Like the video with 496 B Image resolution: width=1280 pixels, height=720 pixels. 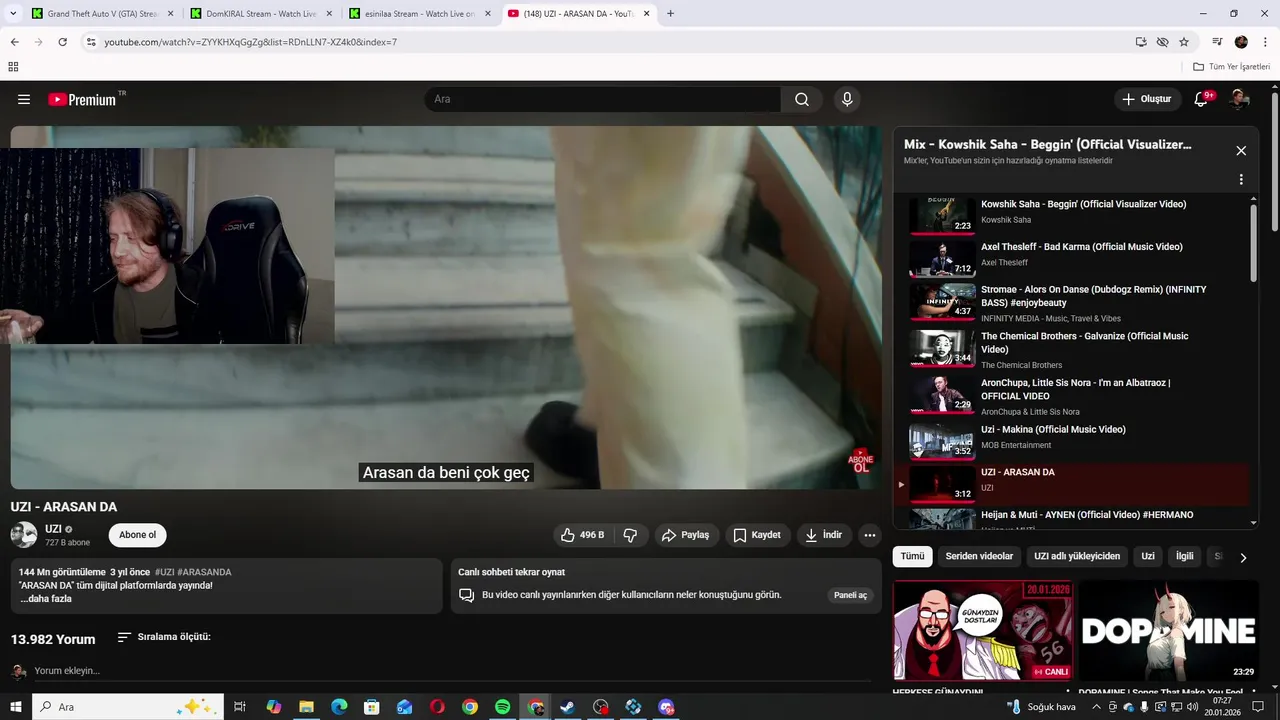point(582,535)
